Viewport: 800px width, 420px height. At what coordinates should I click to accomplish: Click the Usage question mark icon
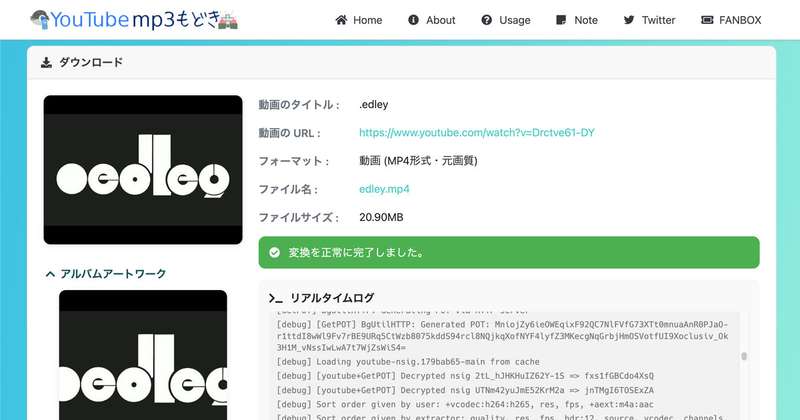[x=486, y=20]
